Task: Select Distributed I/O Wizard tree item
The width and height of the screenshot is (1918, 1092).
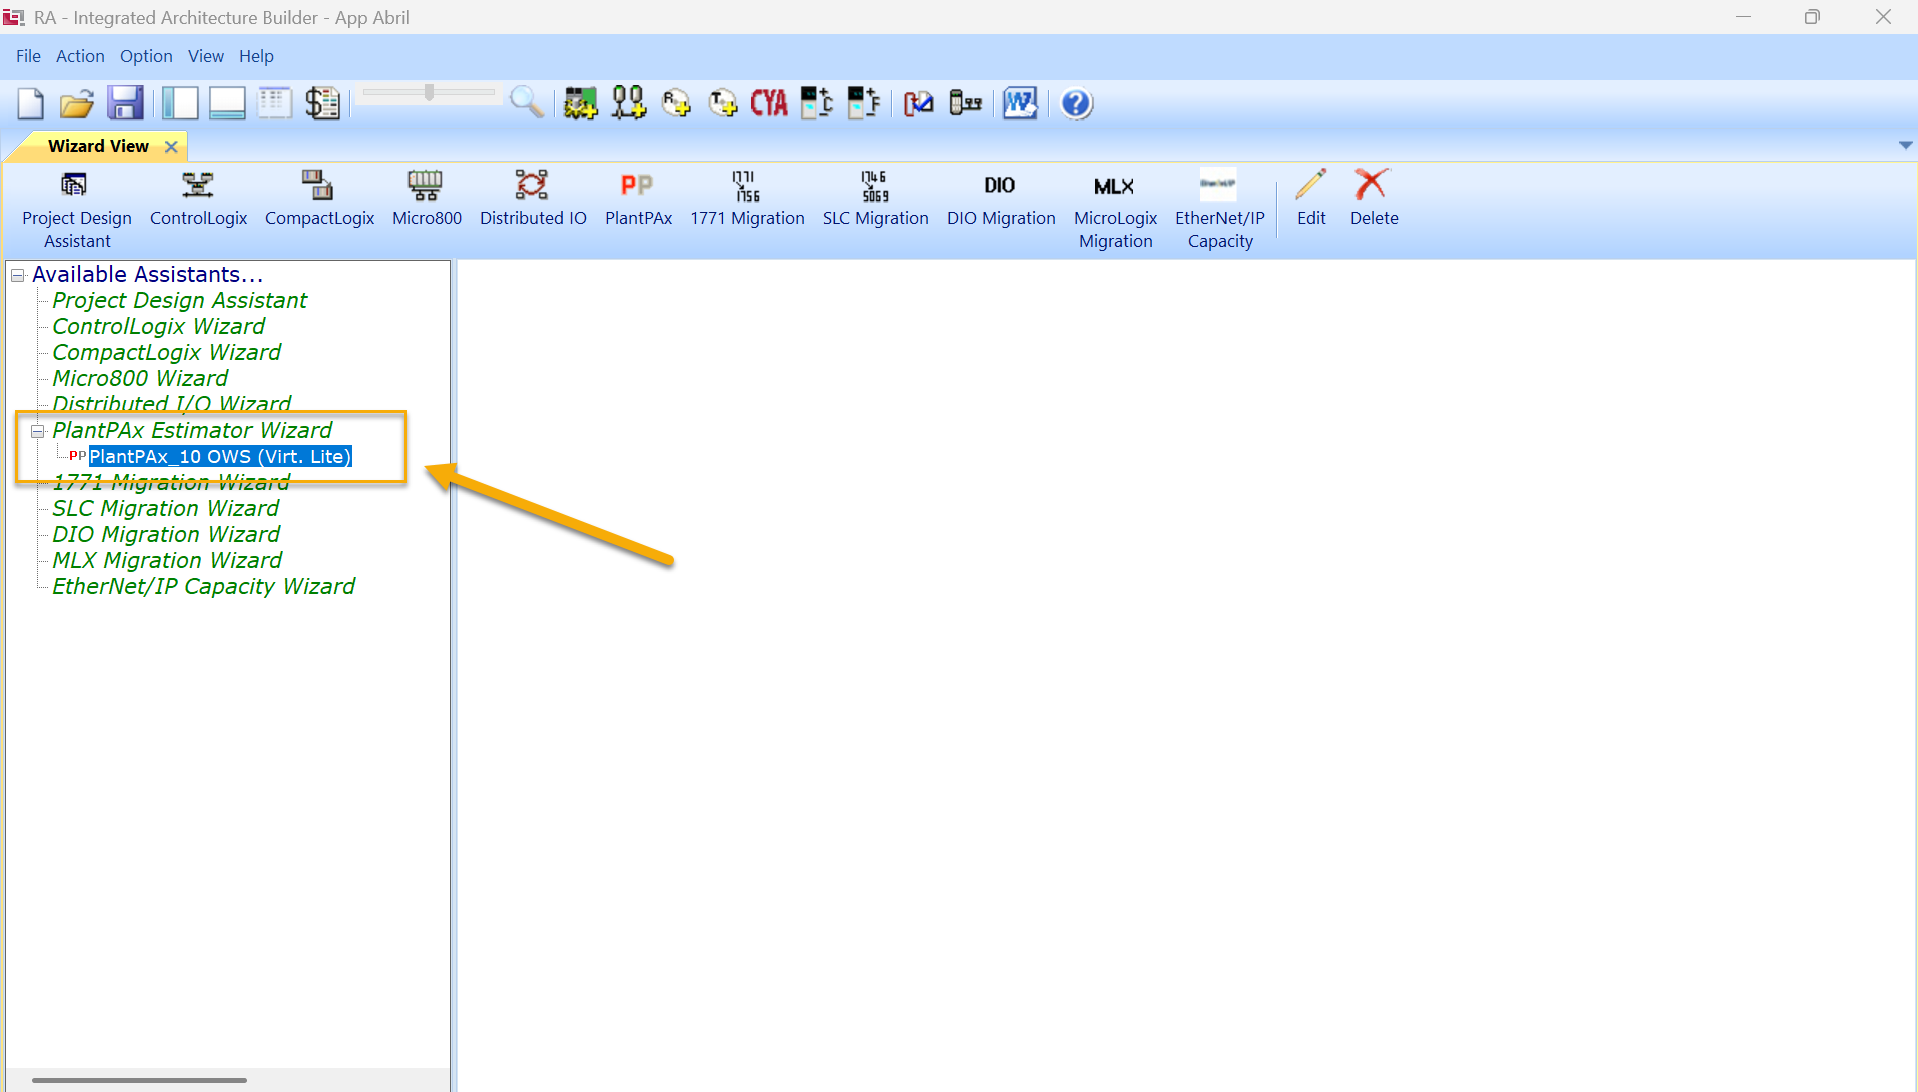Action: click(171, 404)
